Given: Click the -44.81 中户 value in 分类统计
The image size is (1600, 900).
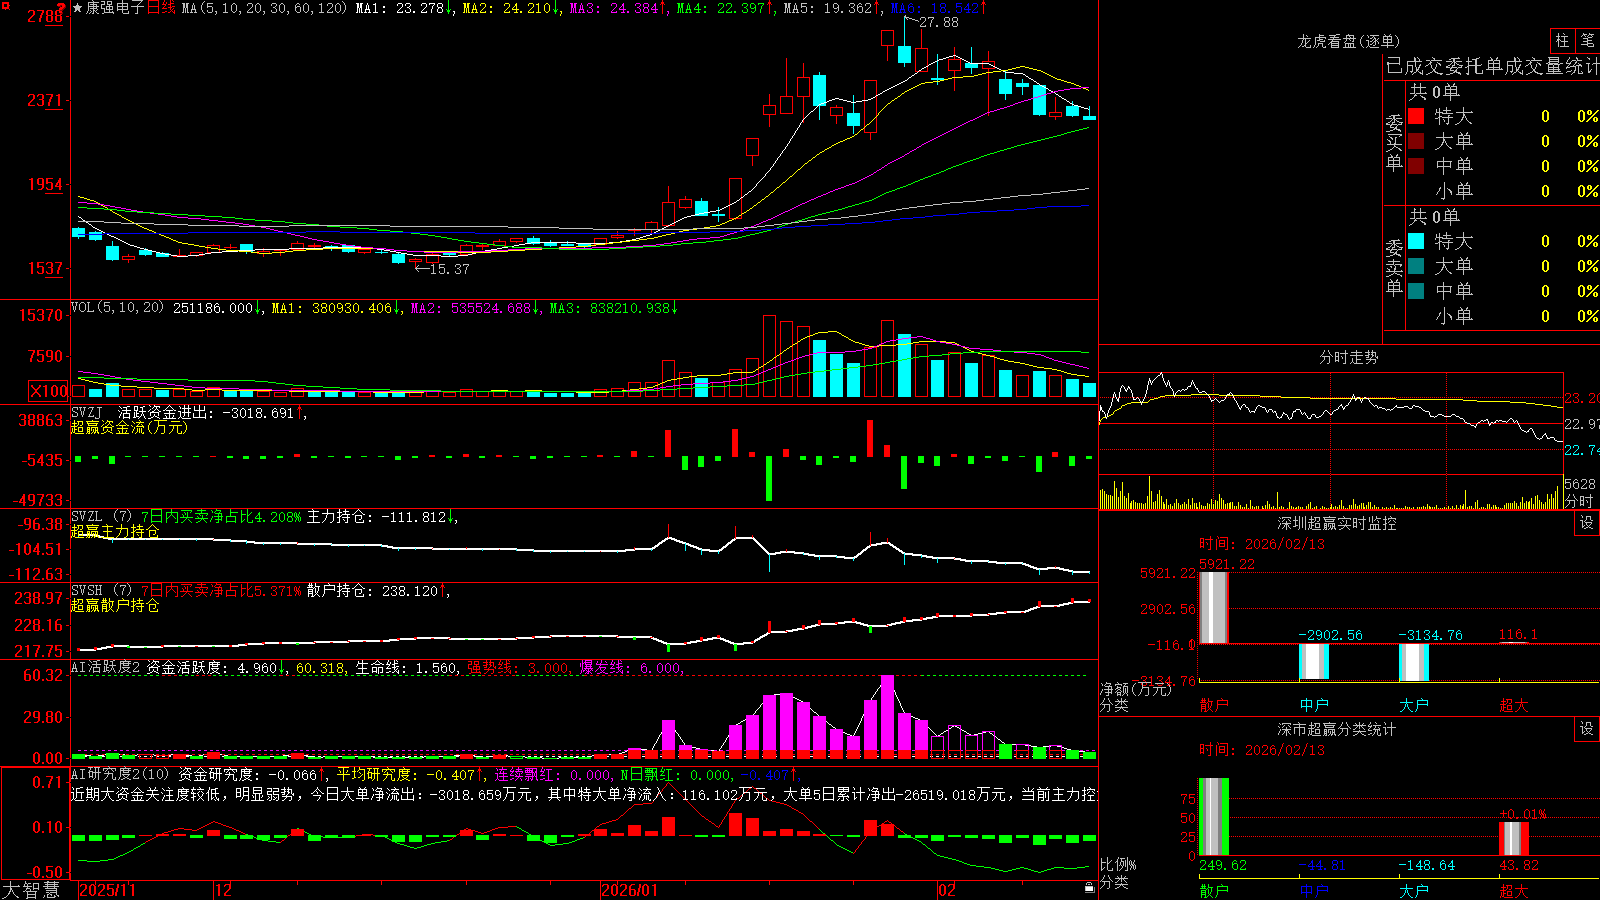Looking at the screenshot, I should (x=1321, y=865).
